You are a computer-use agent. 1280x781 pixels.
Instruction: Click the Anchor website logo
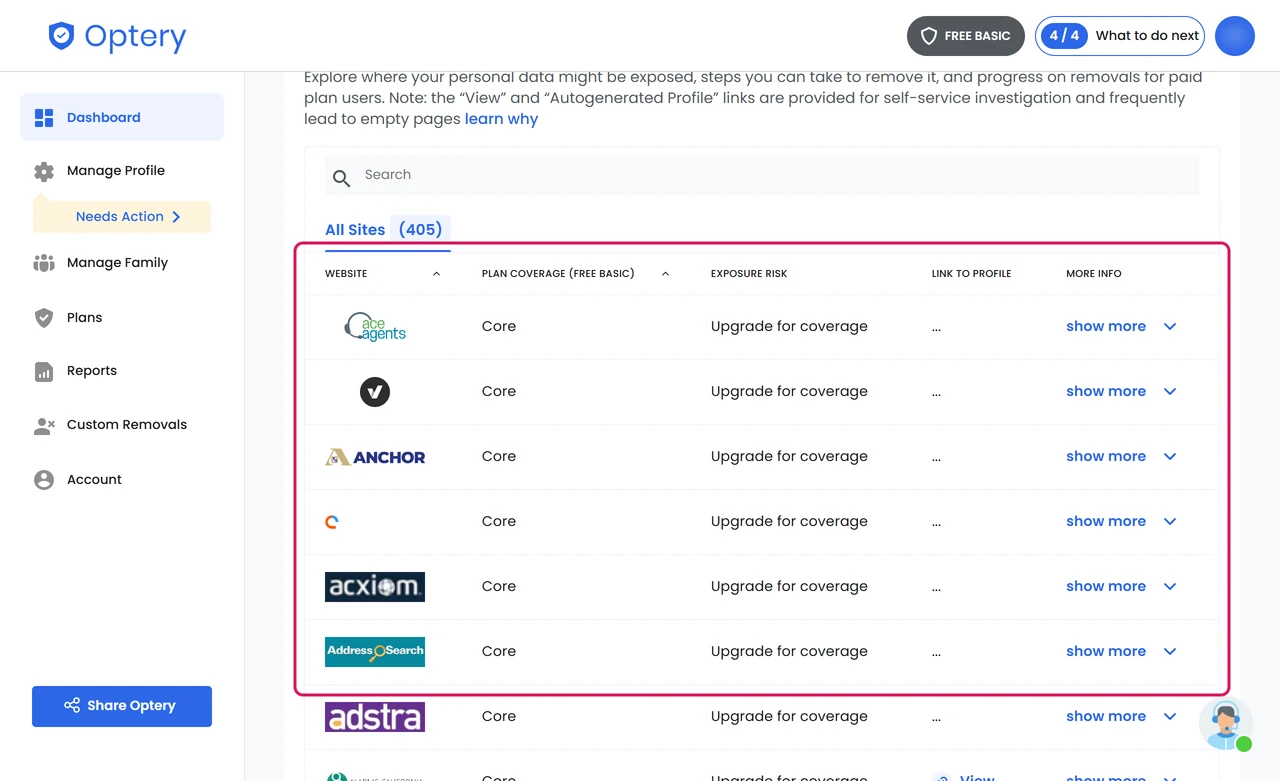pyautogui.click(x=375, y=457)
